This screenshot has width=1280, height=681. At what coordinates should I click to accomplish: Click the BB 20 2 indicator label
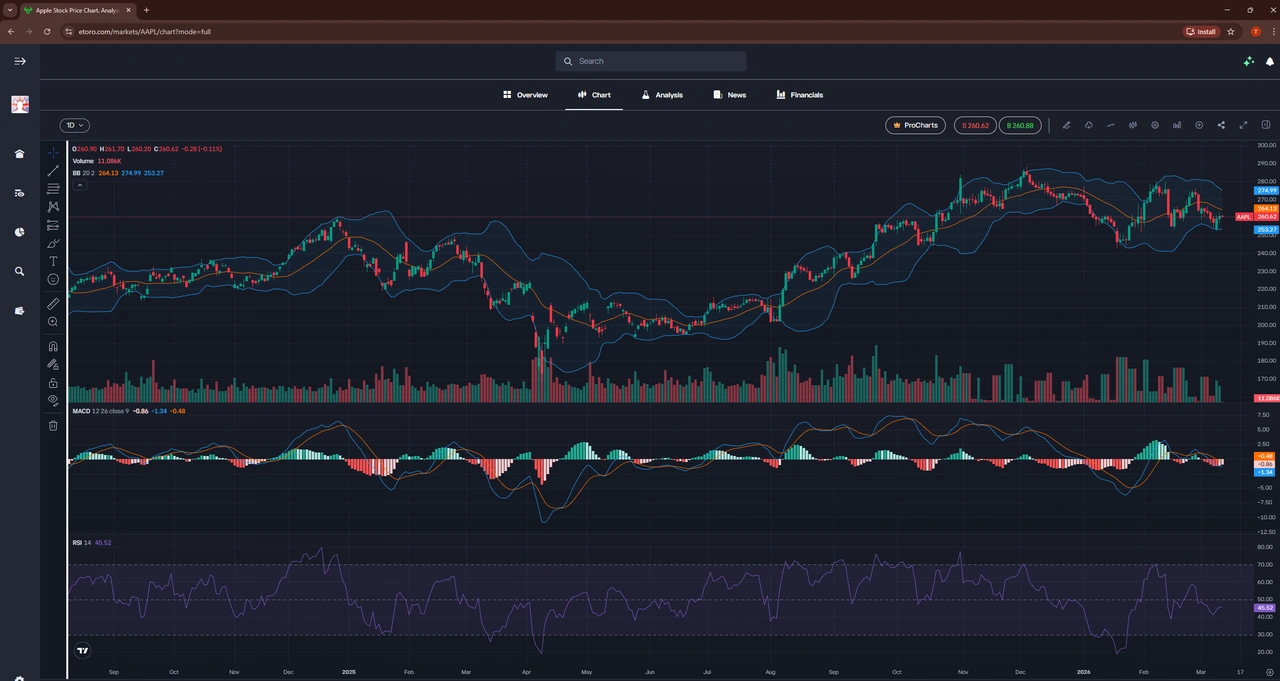(x=83, y=173)
